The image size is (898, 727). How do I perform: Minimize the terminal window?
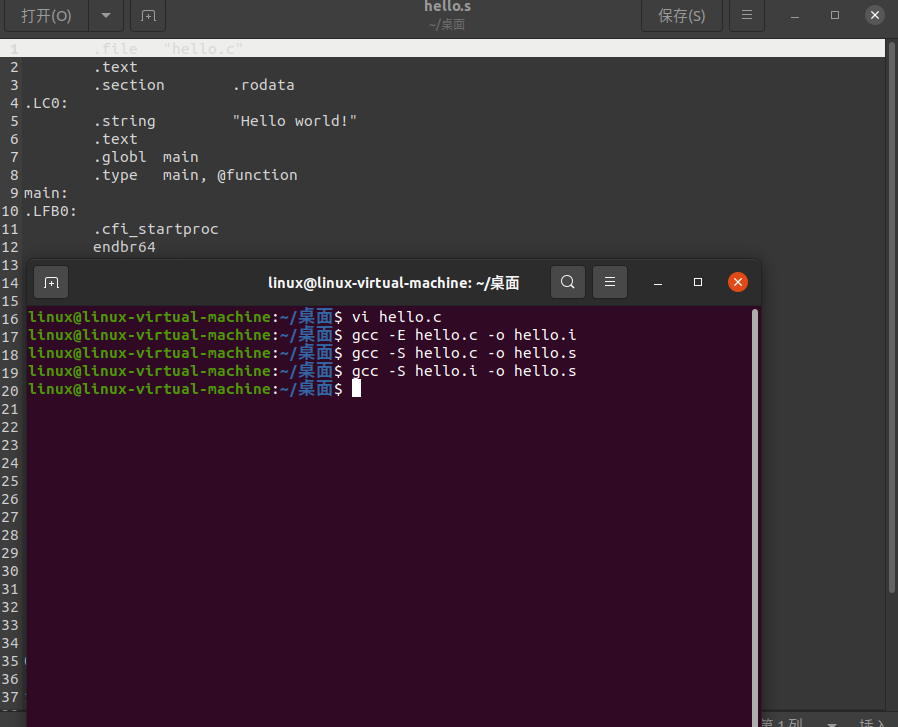tap(657, 282)
